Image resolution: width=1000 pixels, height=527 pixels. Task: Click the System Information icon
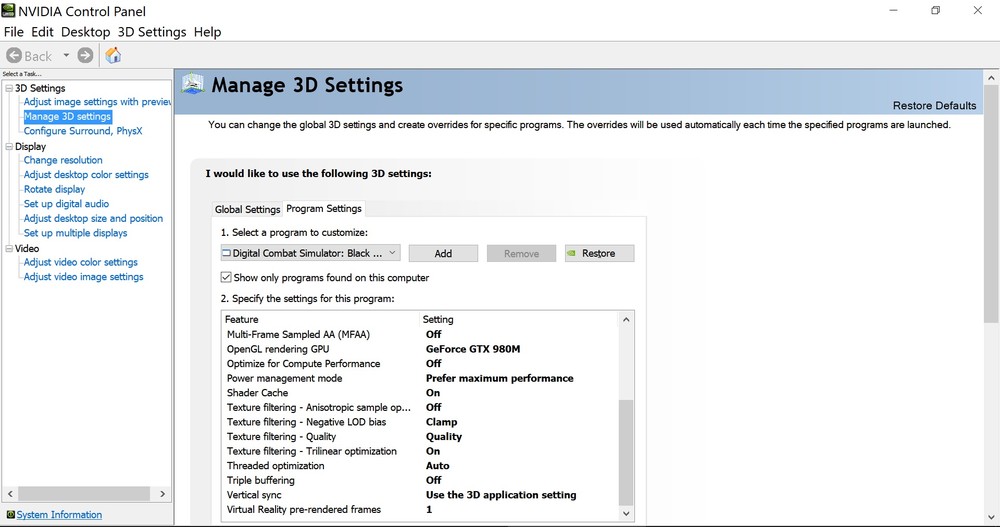(10, 515)
